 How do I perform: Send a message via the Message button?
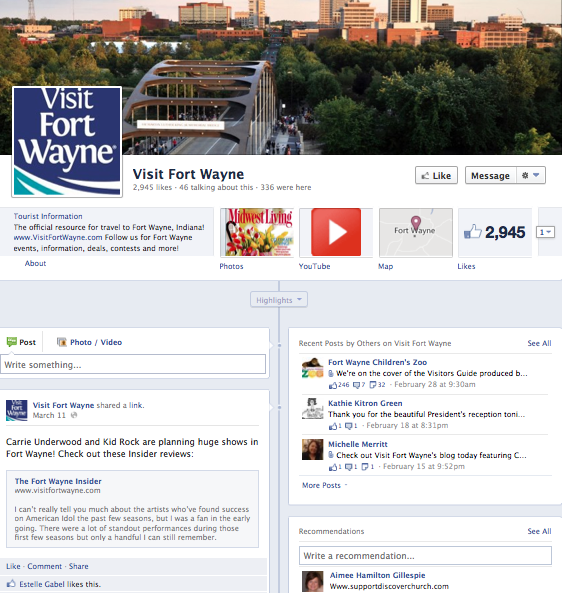click(490, 175)
